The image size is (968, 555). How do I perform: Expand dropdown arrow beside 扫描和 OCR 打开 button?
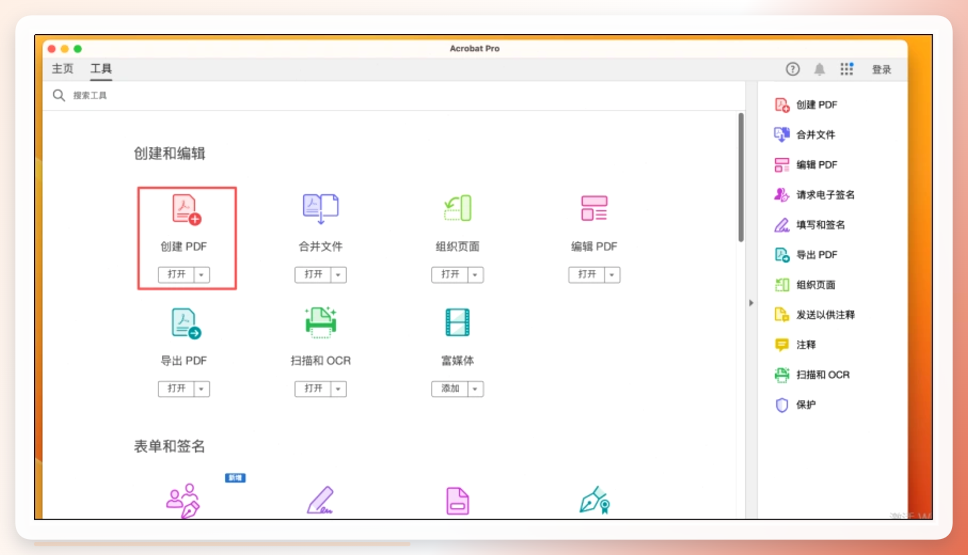point(338,389)
